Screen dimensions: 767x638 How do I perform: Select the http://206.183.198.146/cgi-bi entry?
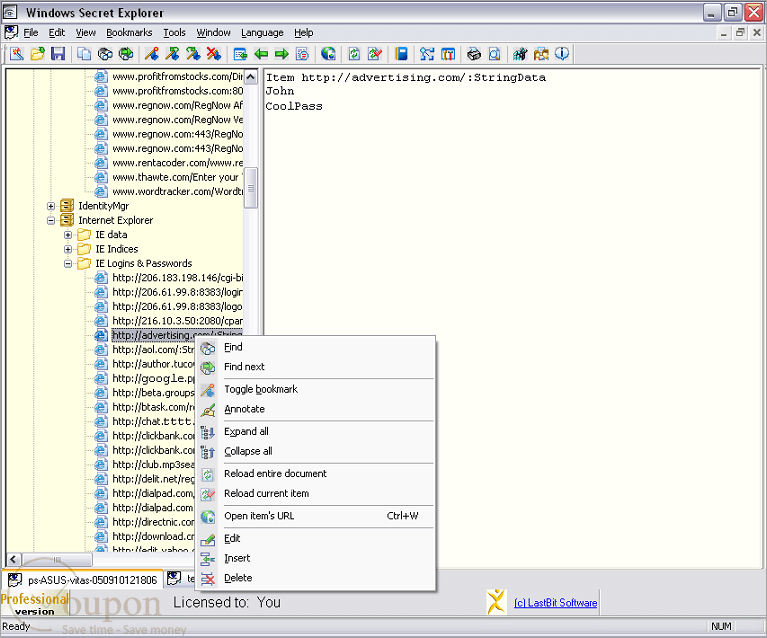177,278
